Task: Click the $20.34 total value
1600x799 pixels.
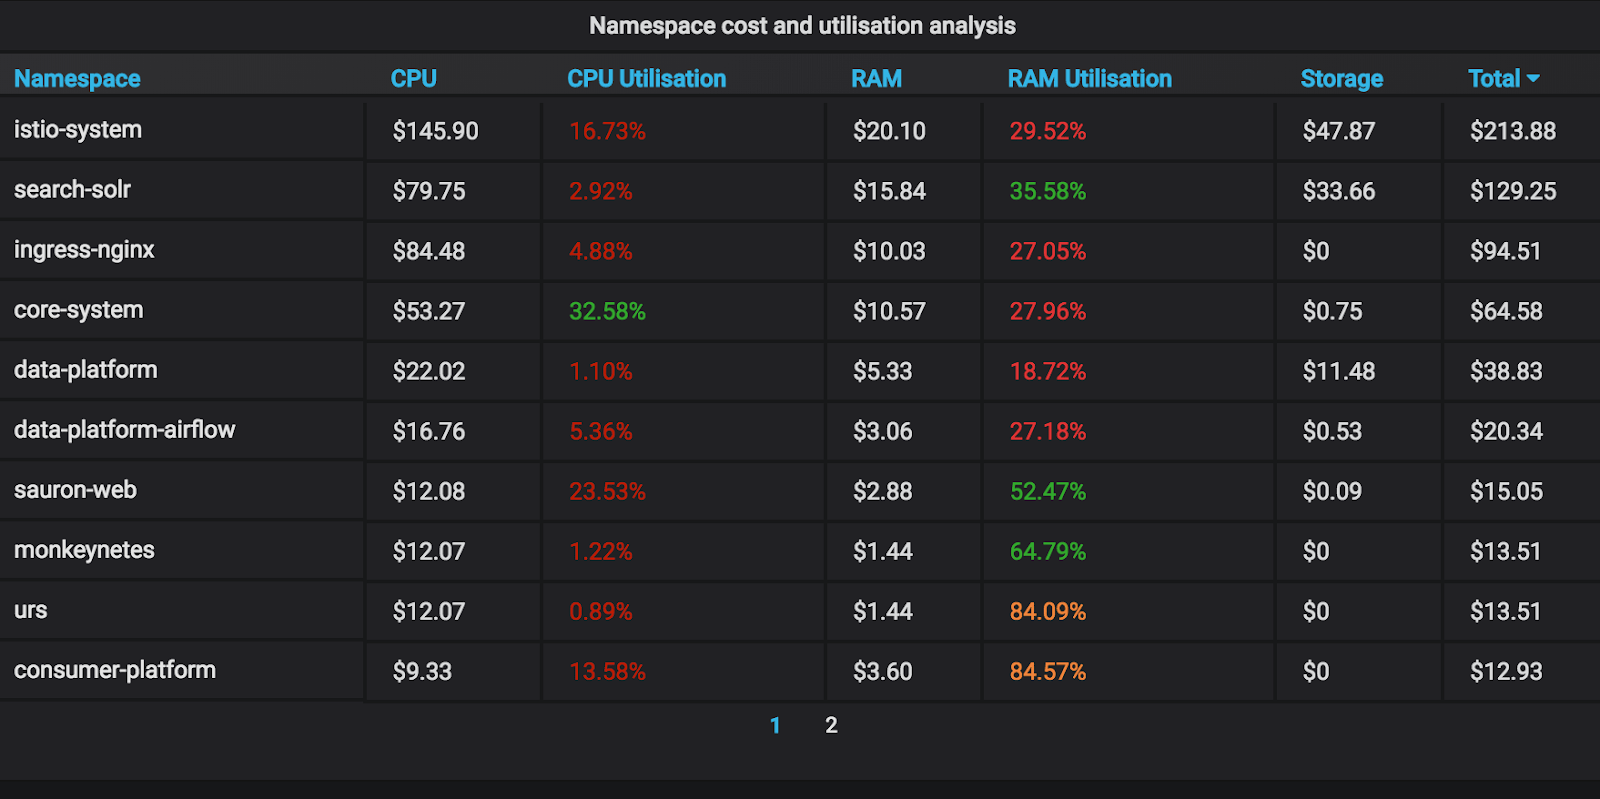Action: point(1507,431)
